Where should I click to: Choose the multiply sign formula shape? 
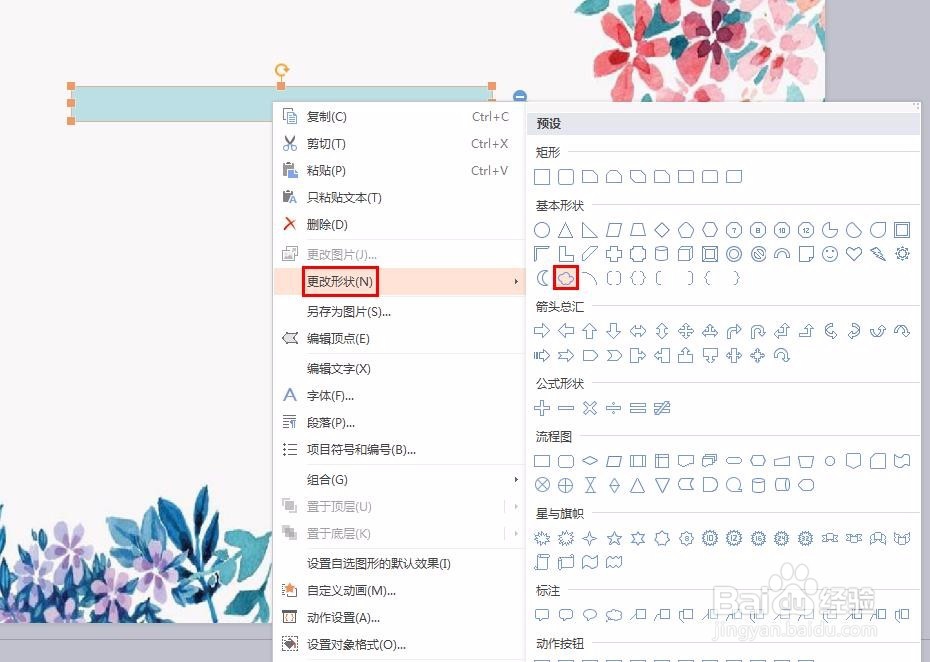pyautogui.click(x=590, y=408)
